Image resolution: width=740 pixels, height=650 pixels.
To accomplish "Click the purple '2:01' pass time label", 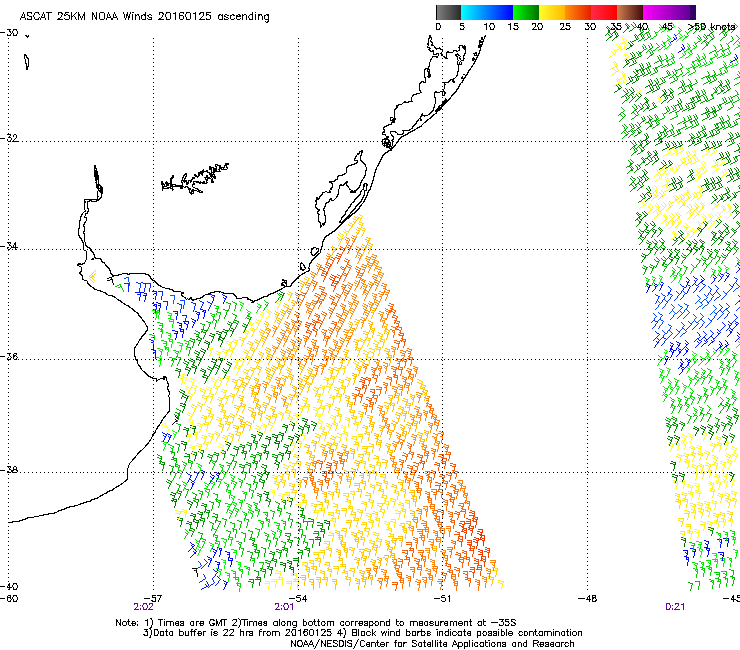I will tap(285, 607).
